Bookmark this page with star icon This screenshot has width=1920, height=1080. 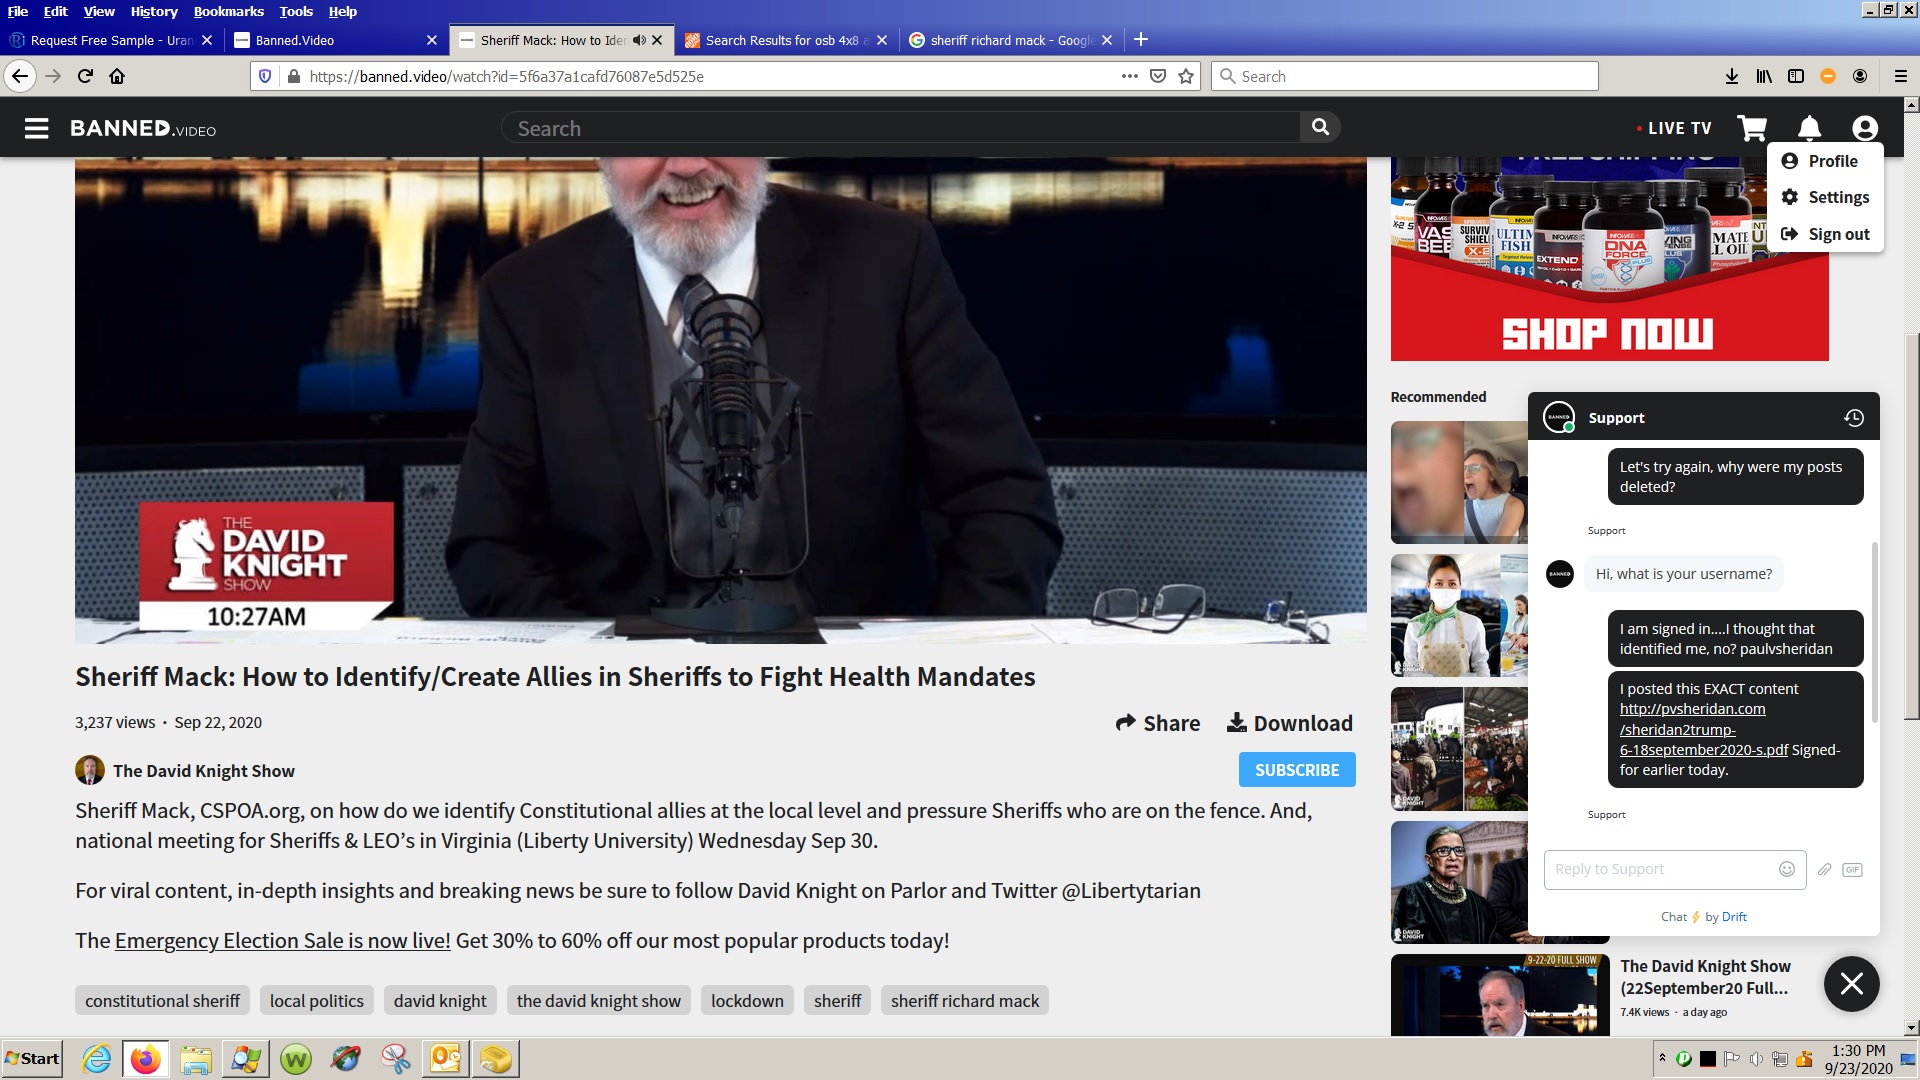pos(1186,76)
